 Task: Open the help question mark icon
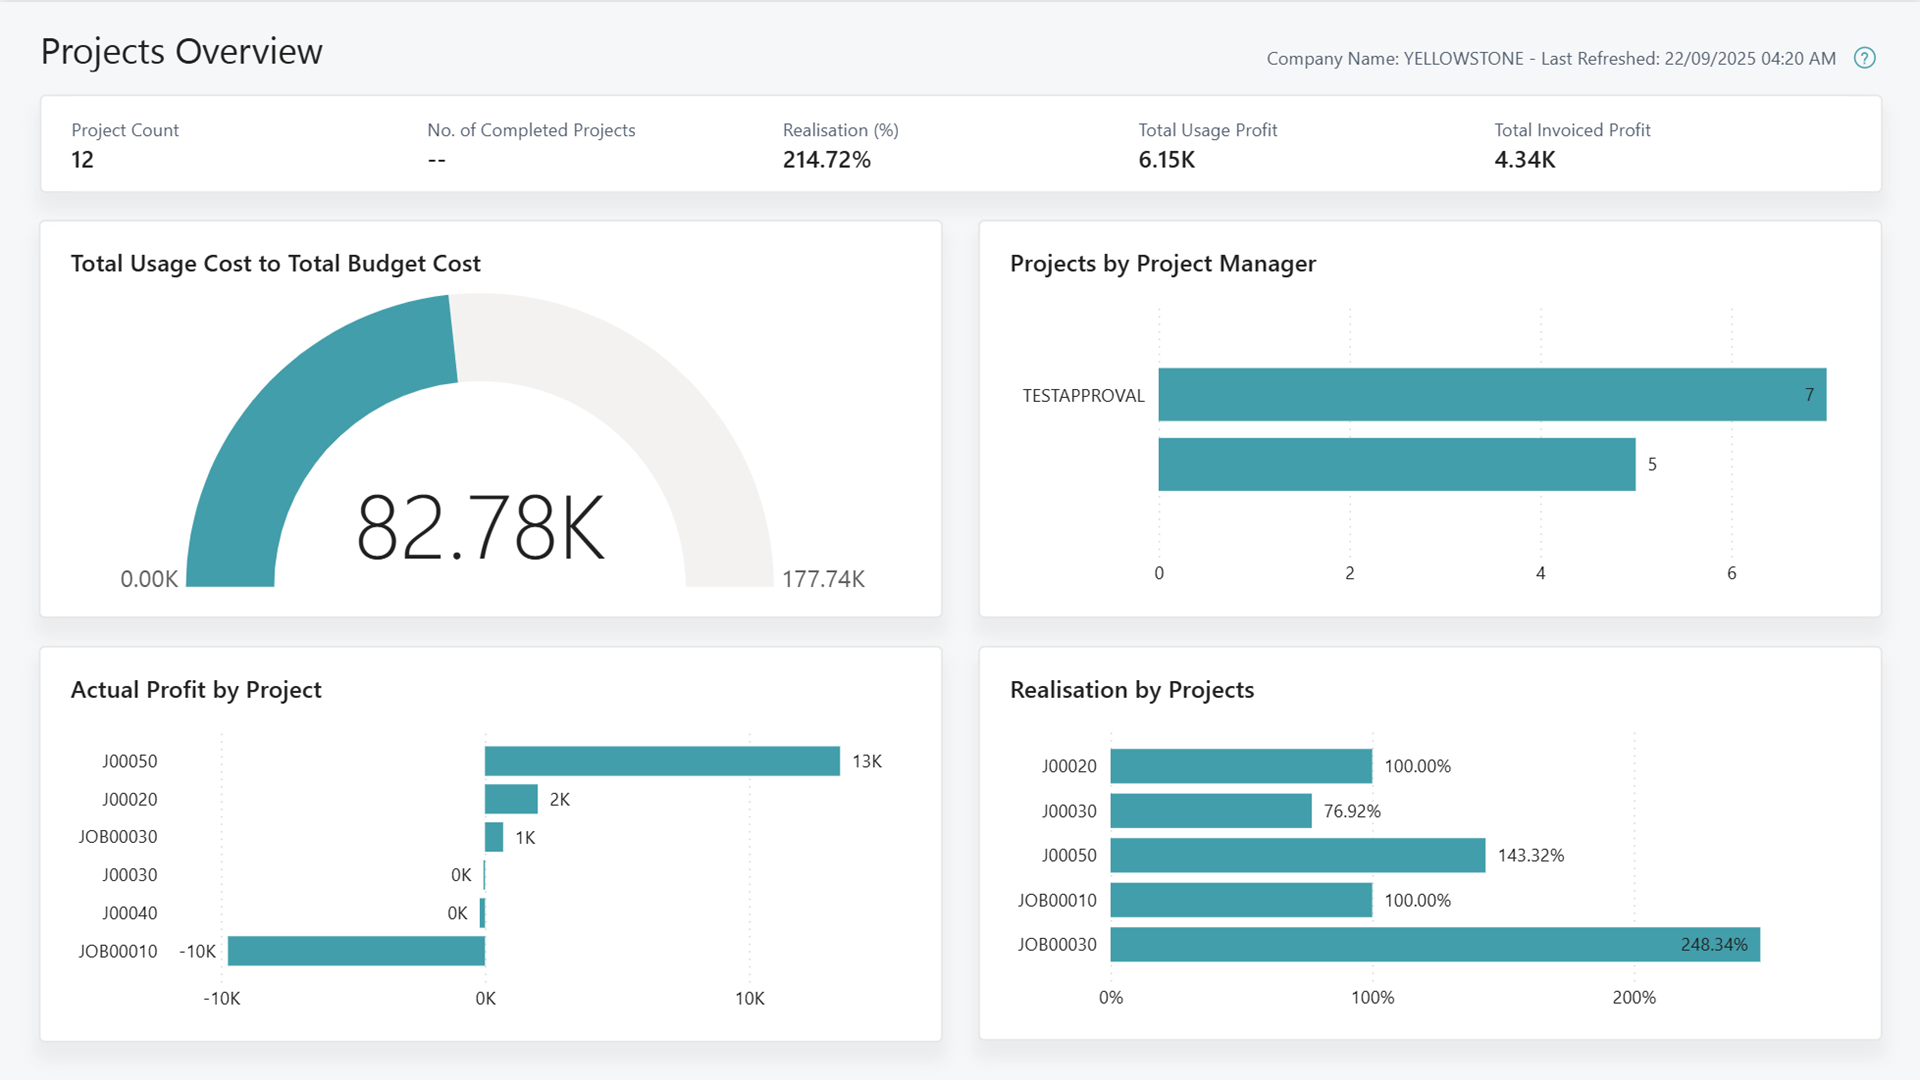pos(1864,58)
